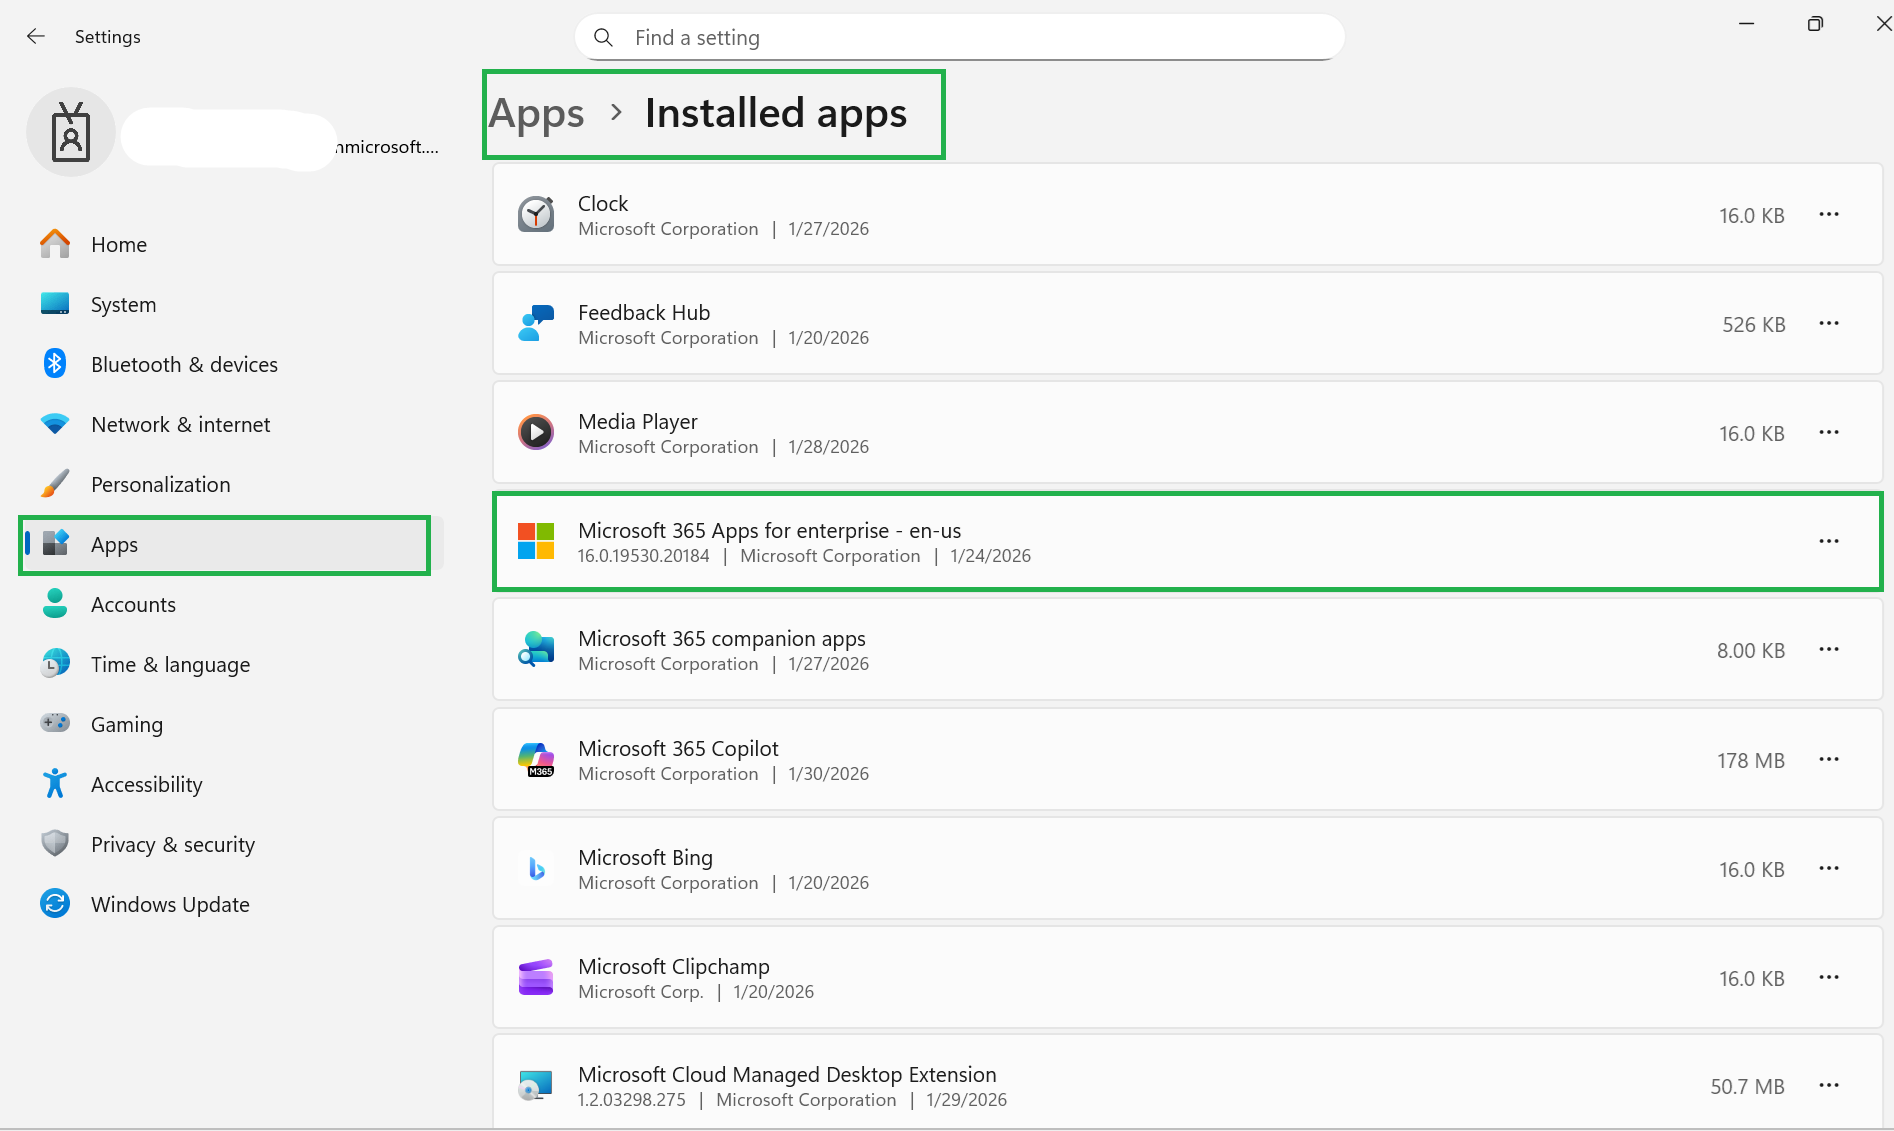
Task: Click the search magnifier icon
Action: (603, 37)
